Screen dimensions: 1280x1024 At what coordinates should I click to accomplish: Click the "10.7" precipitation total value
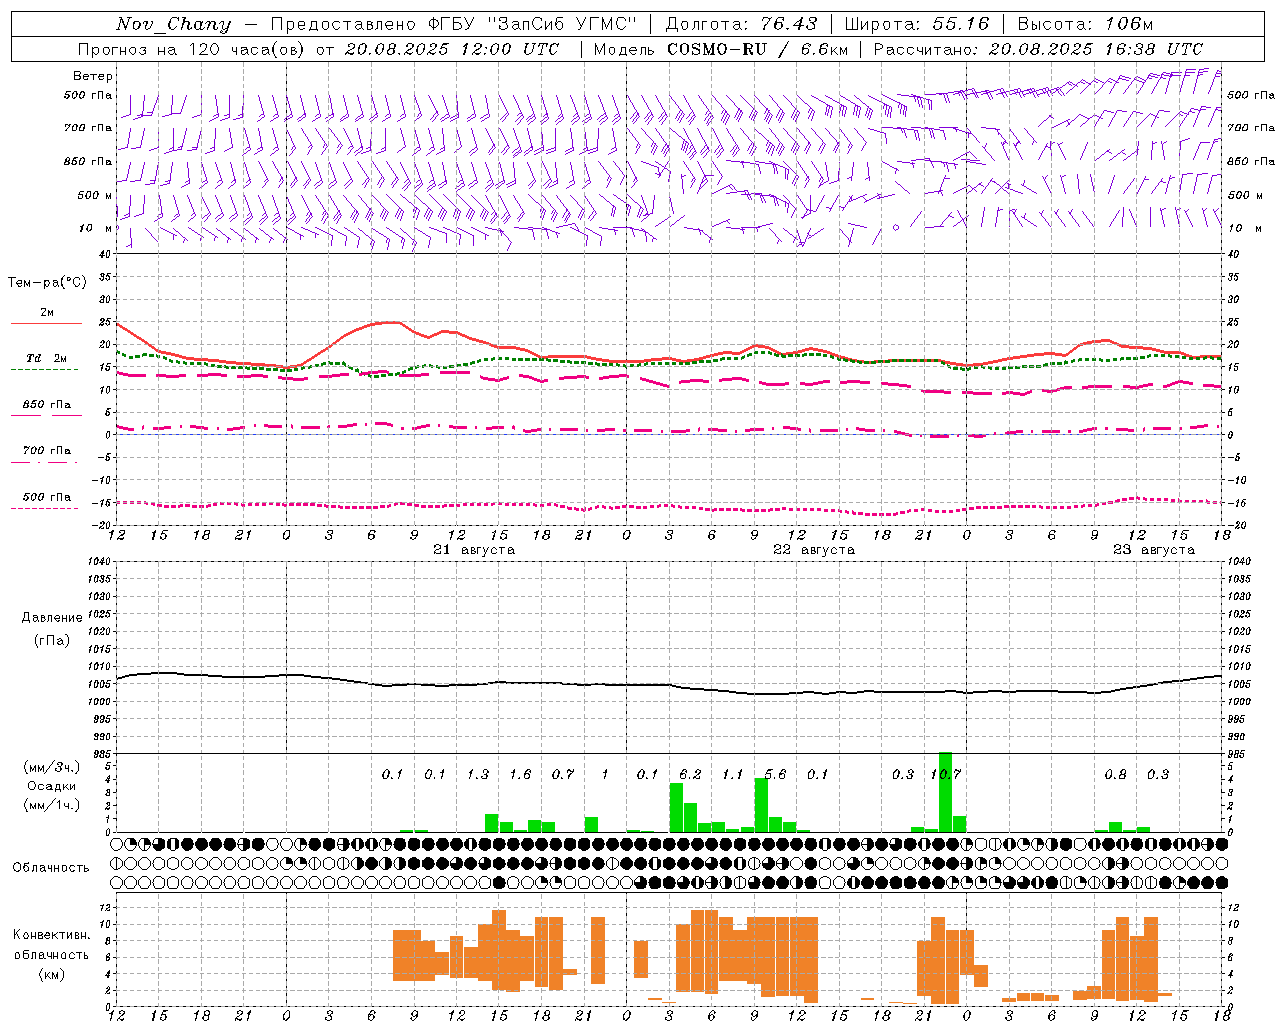point(946,775)
